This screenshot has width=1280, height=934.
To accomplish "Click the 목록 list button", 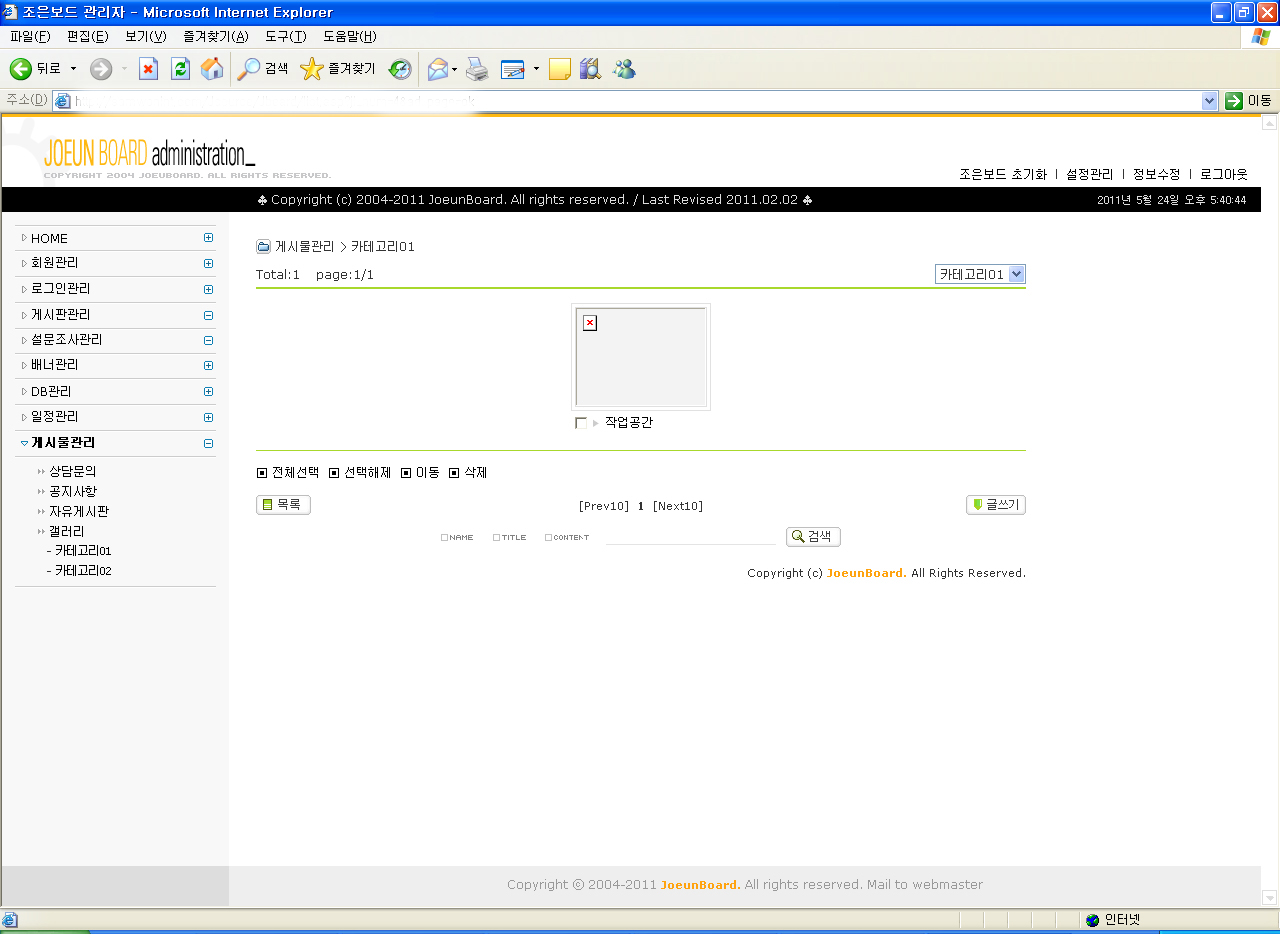I will click(283, 505).
